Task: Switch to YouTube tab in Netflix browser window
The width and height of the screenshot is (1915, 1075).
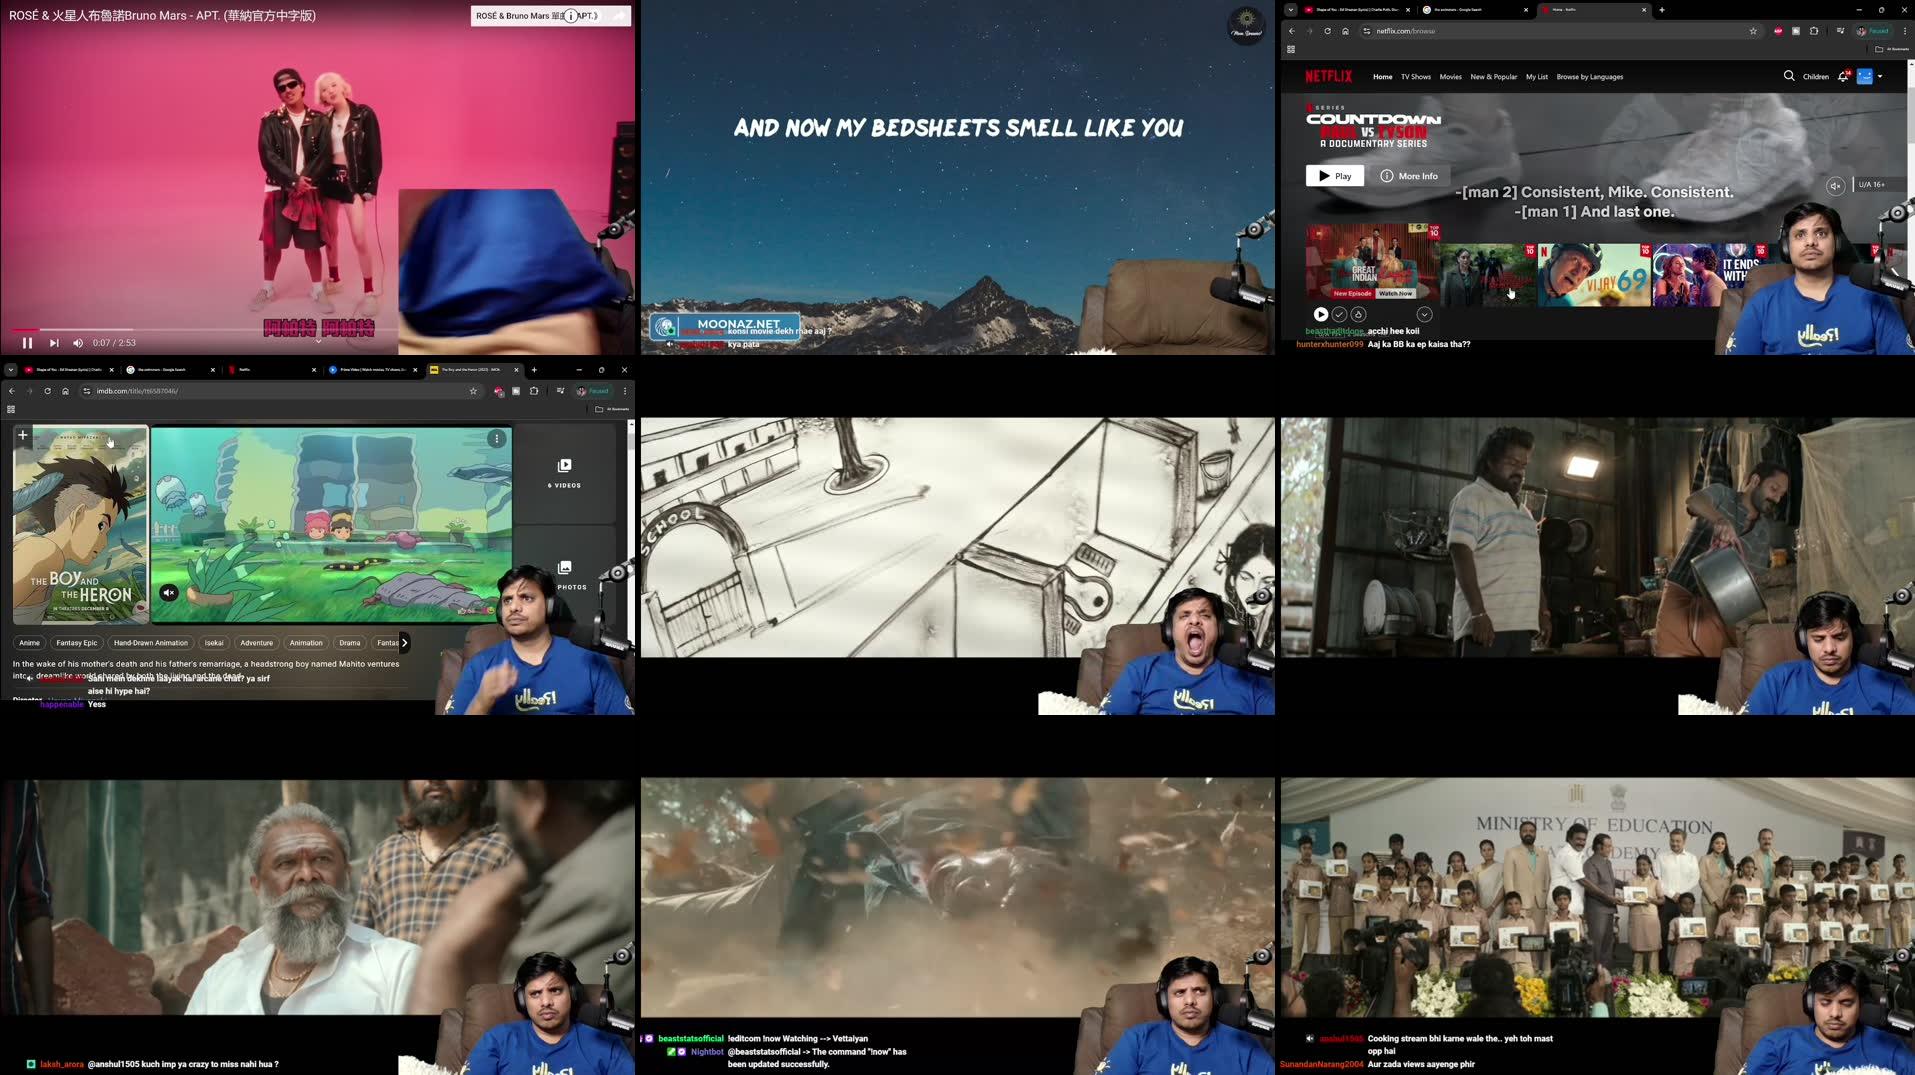Action: 1357,10
